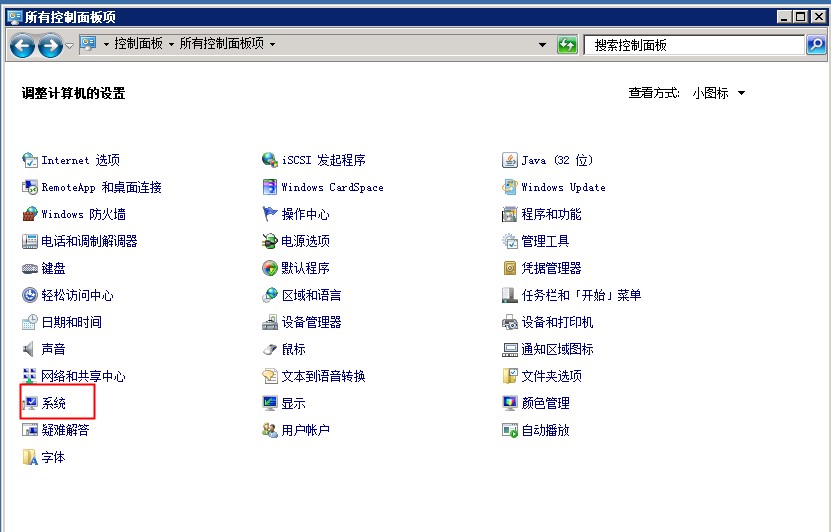Open the iSCSI 发起程序 icon

[323, 160]
